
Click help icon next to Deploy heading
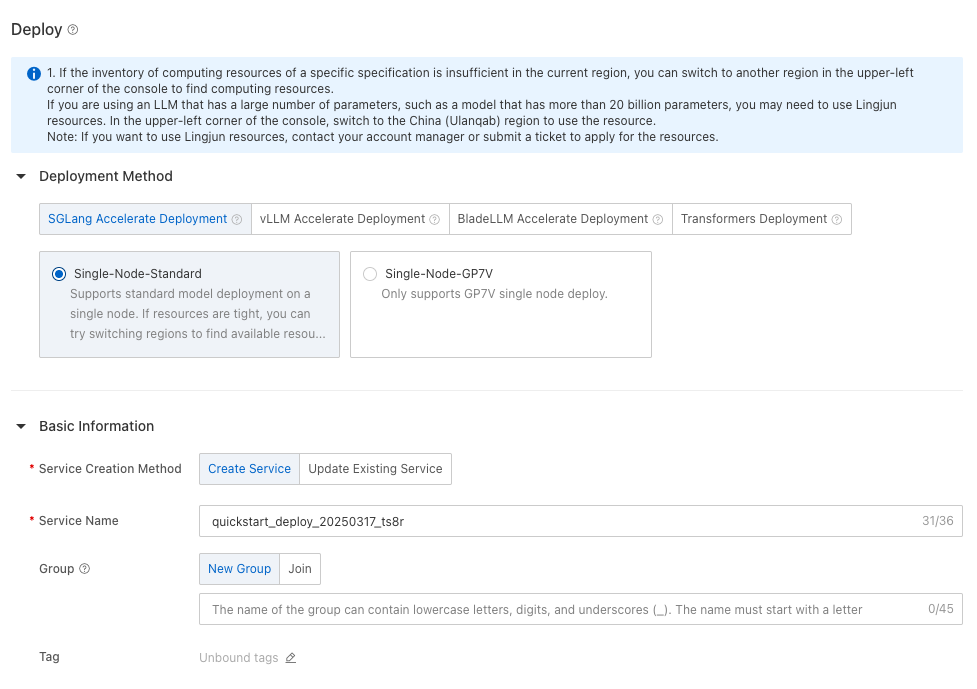[x=73, y=30]
